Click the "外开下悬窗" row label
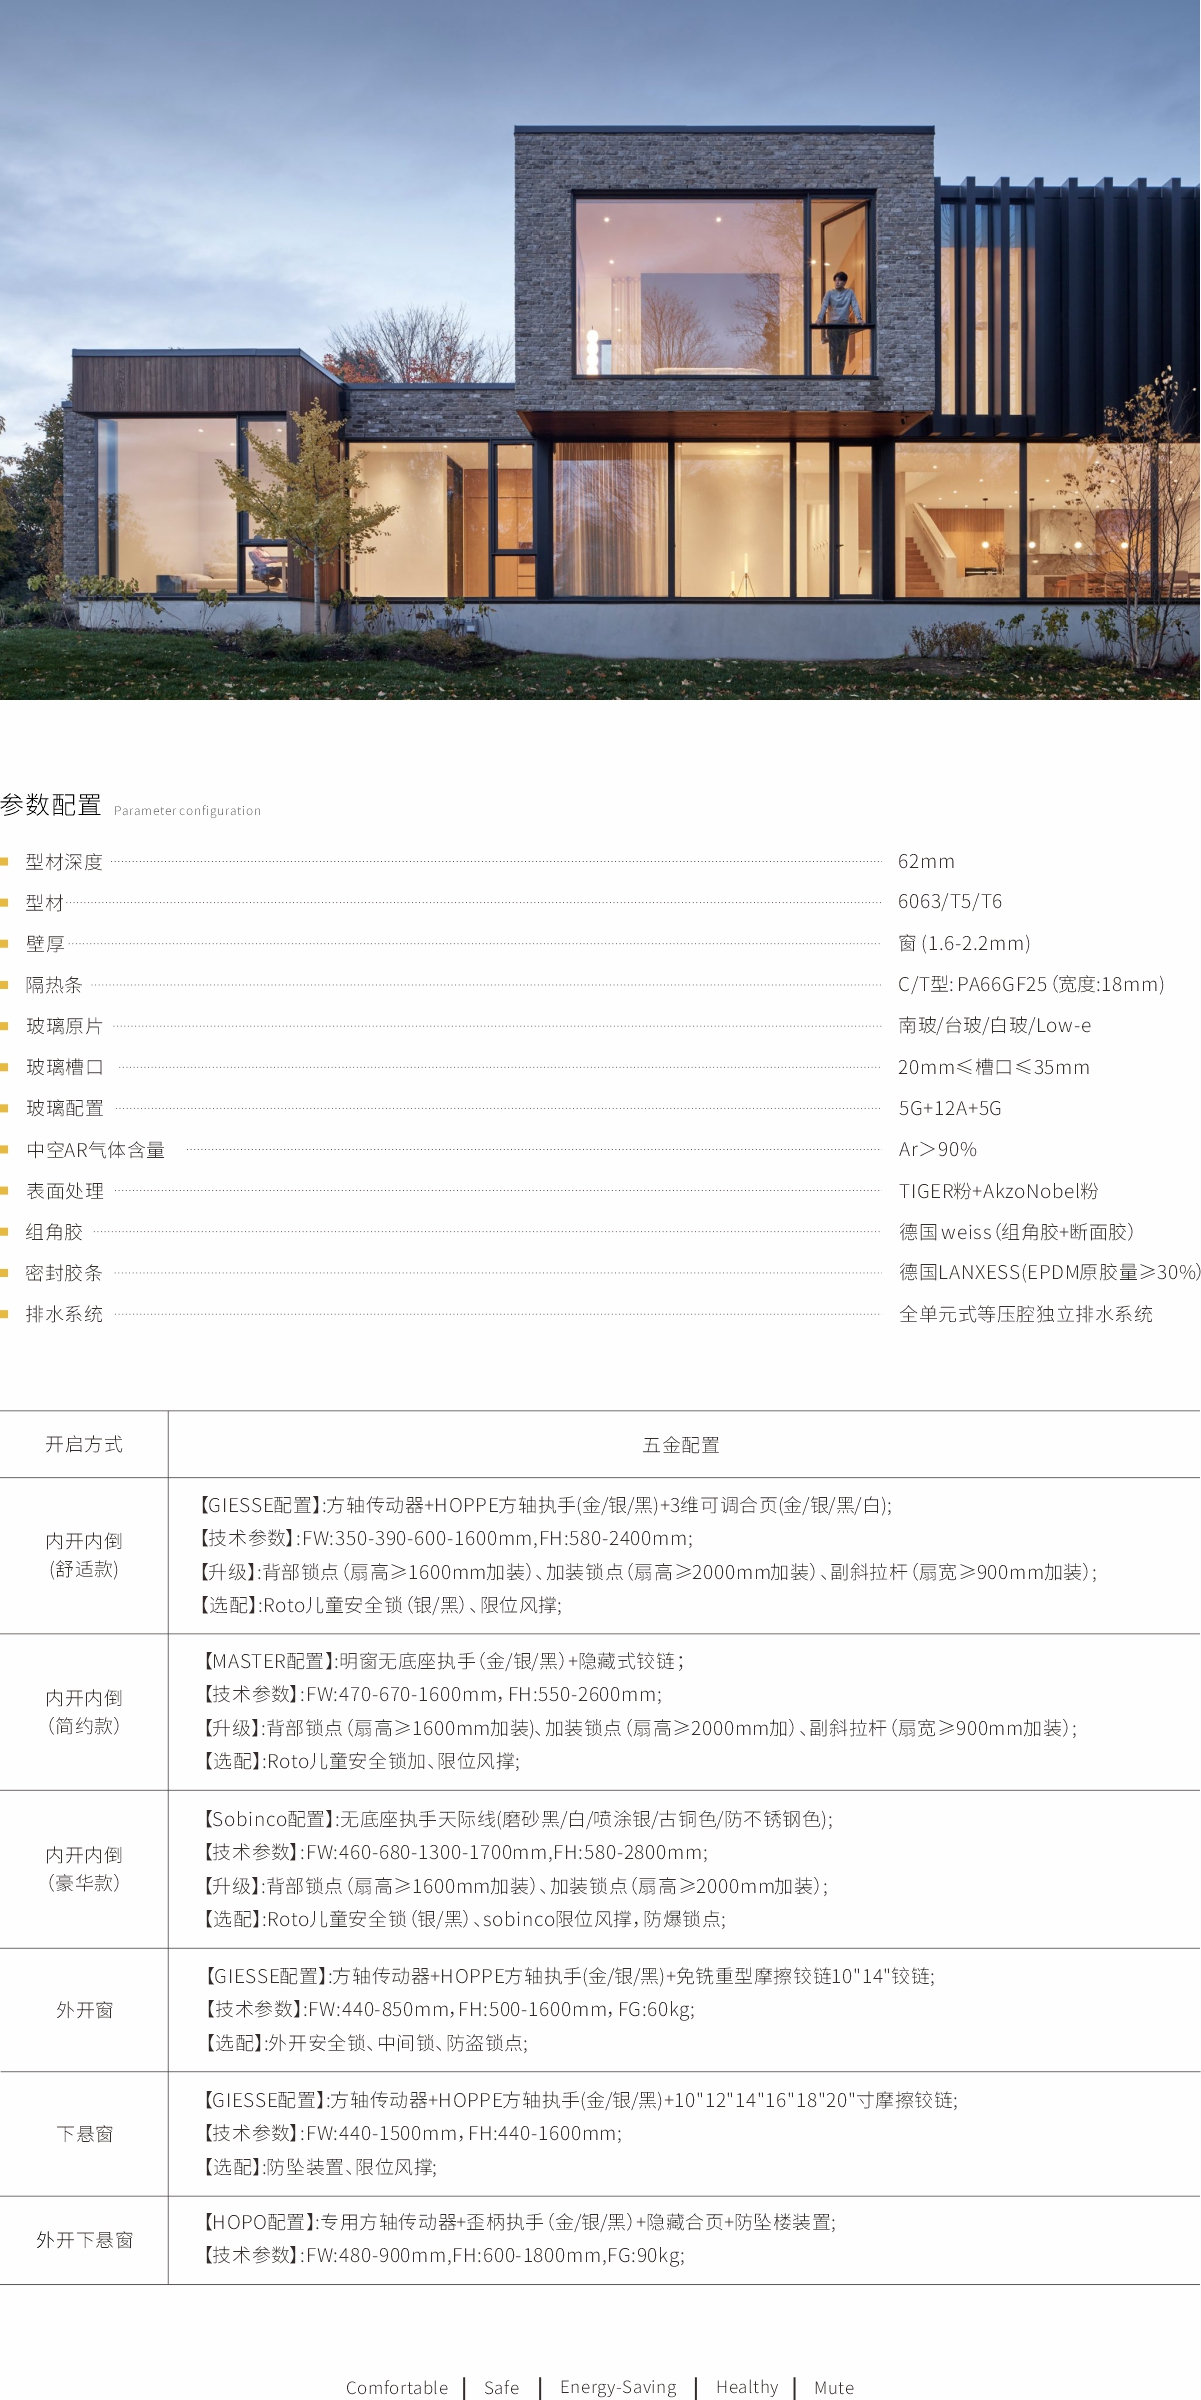1201x2400 pixels. (84, 2240)
